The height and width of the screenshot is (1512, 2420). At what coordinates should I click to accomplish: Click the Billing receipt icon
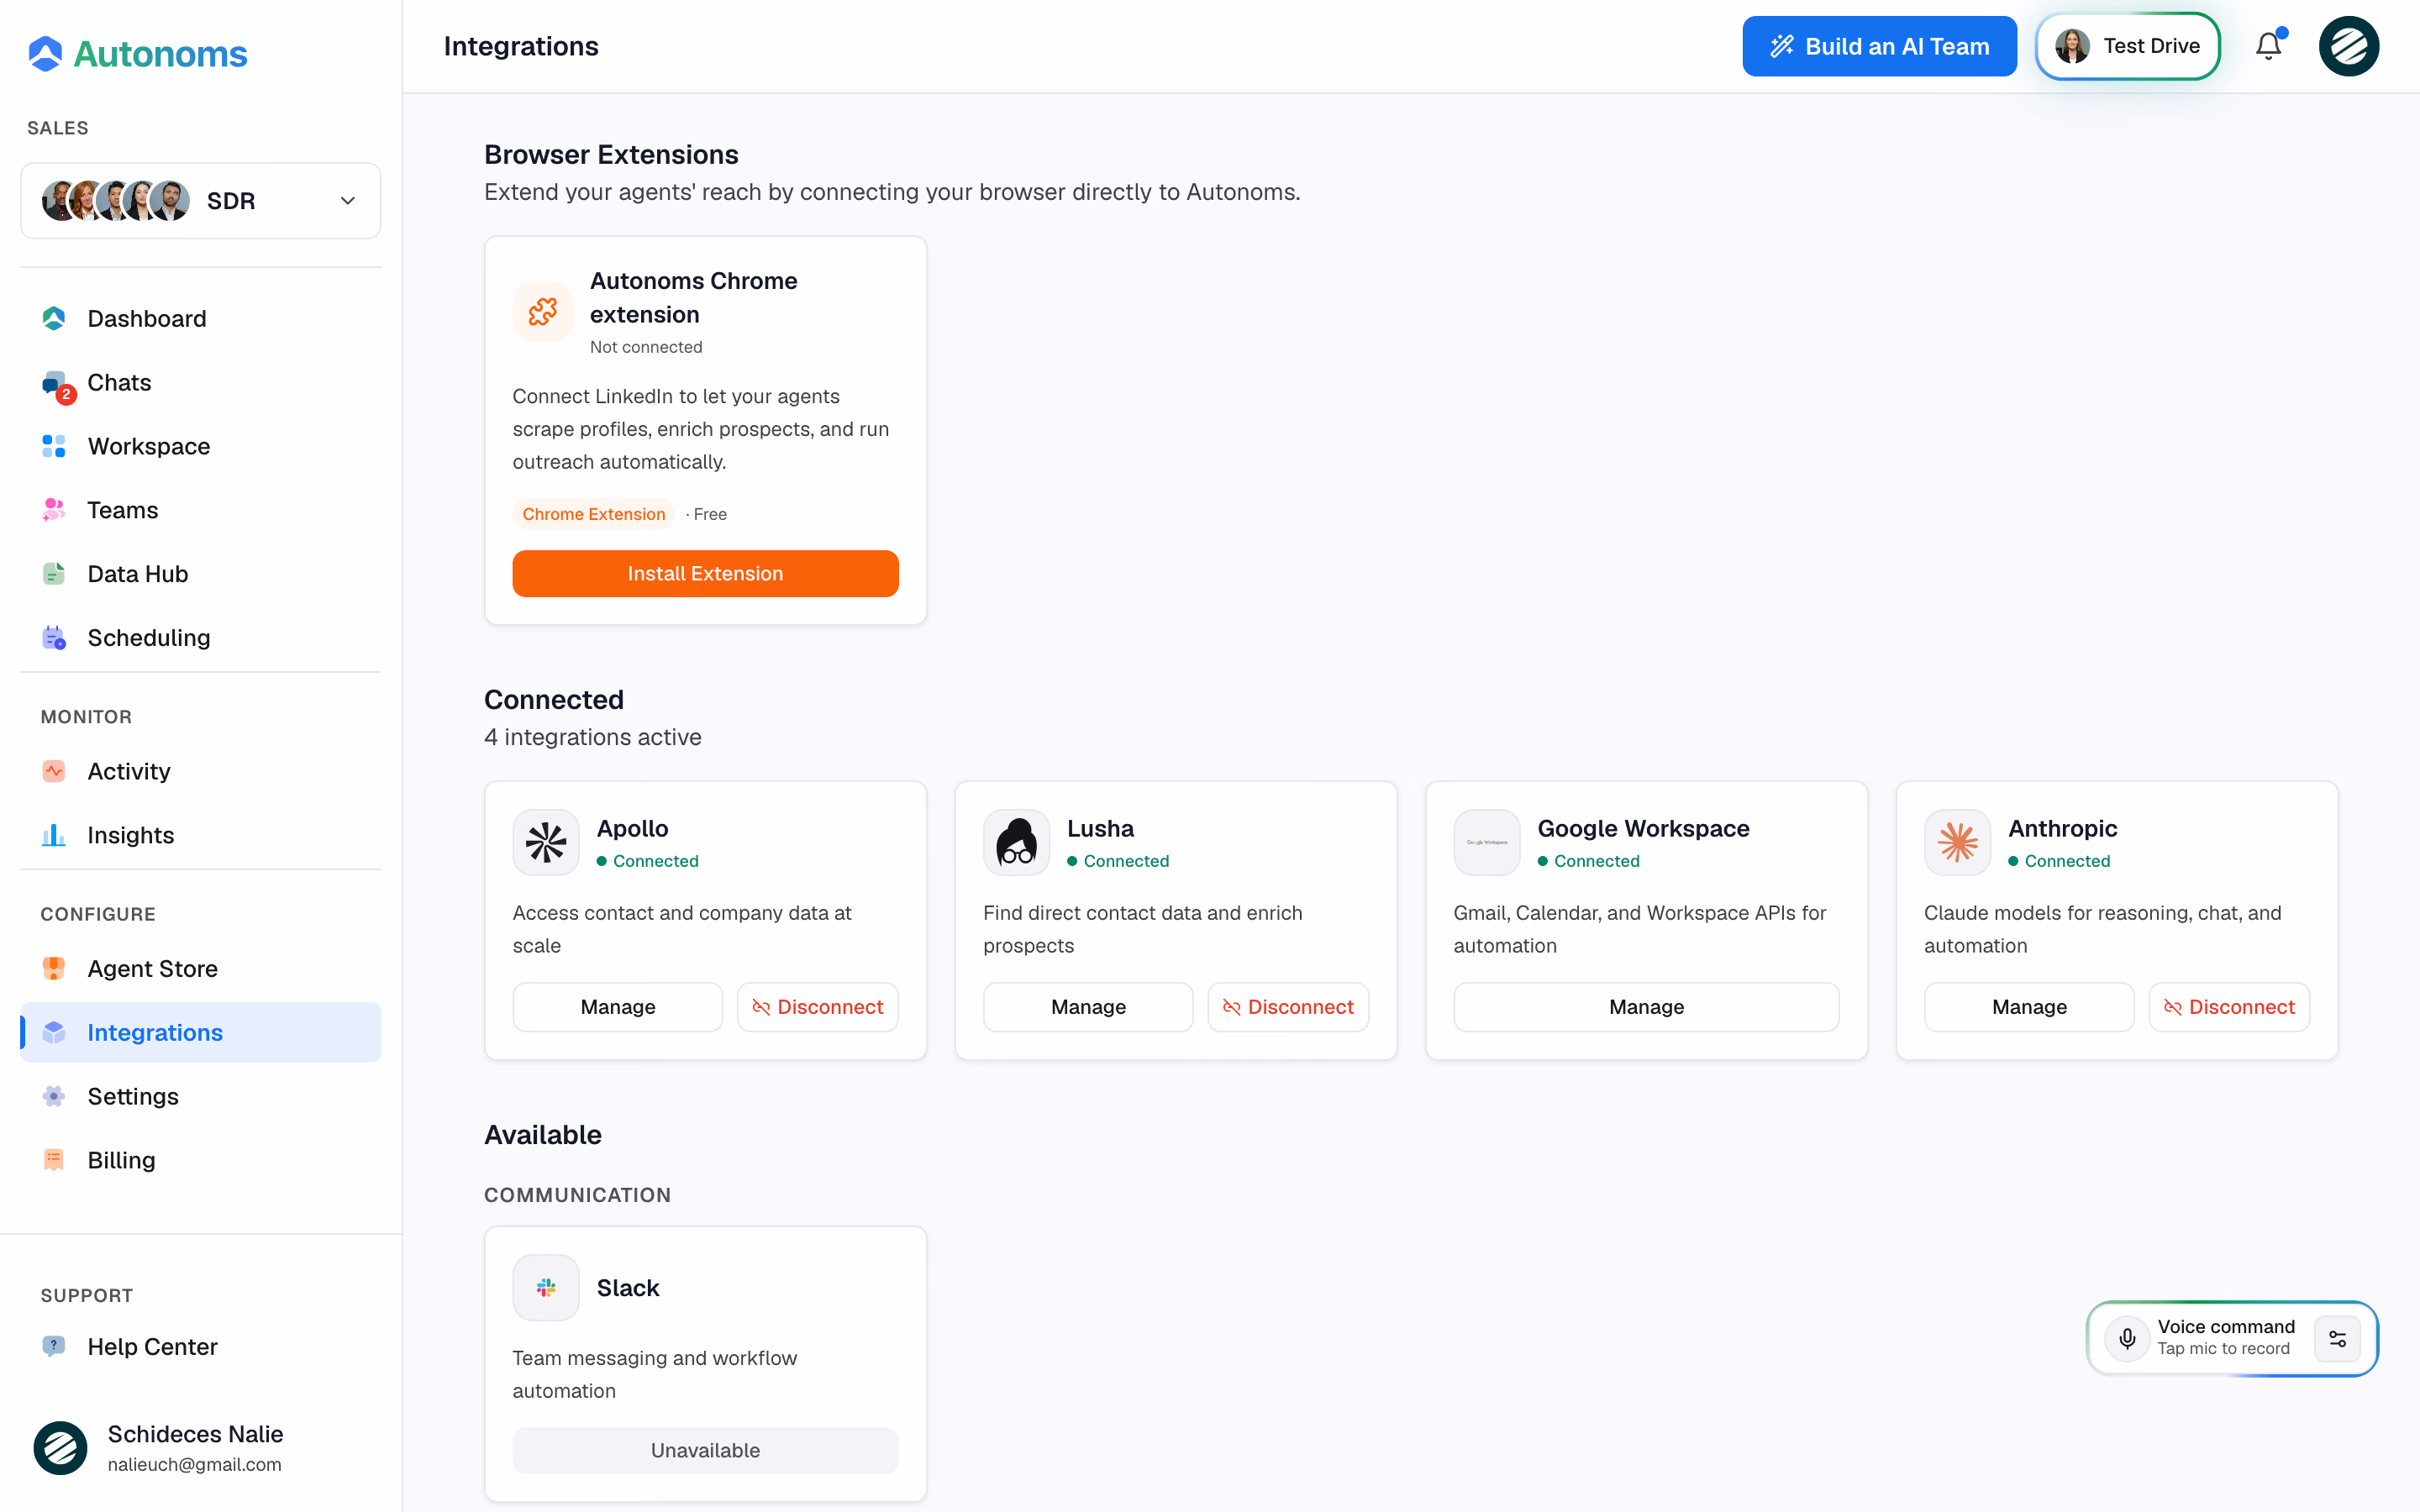[54, 1160]
